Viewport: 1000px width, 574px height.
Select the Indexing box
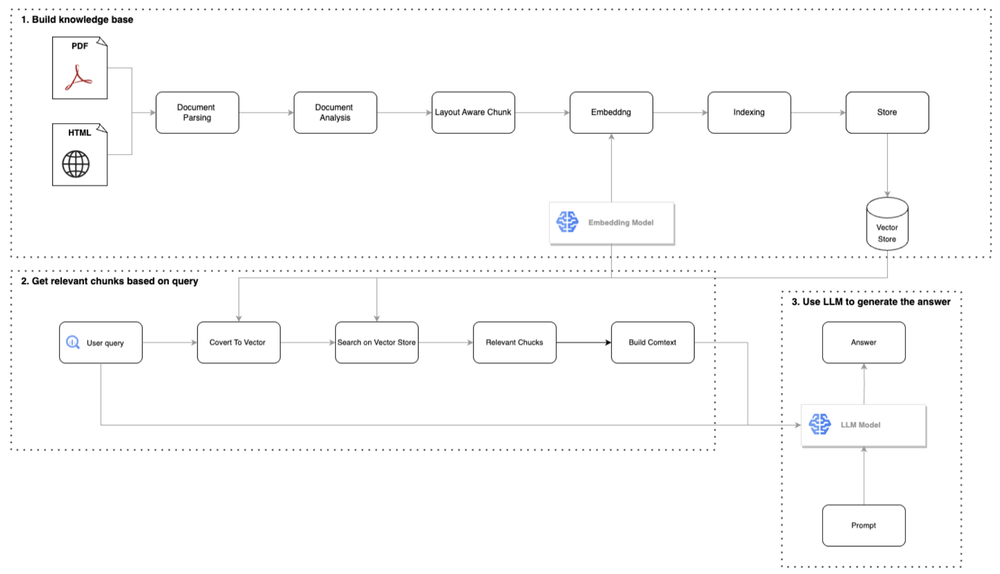749,112
